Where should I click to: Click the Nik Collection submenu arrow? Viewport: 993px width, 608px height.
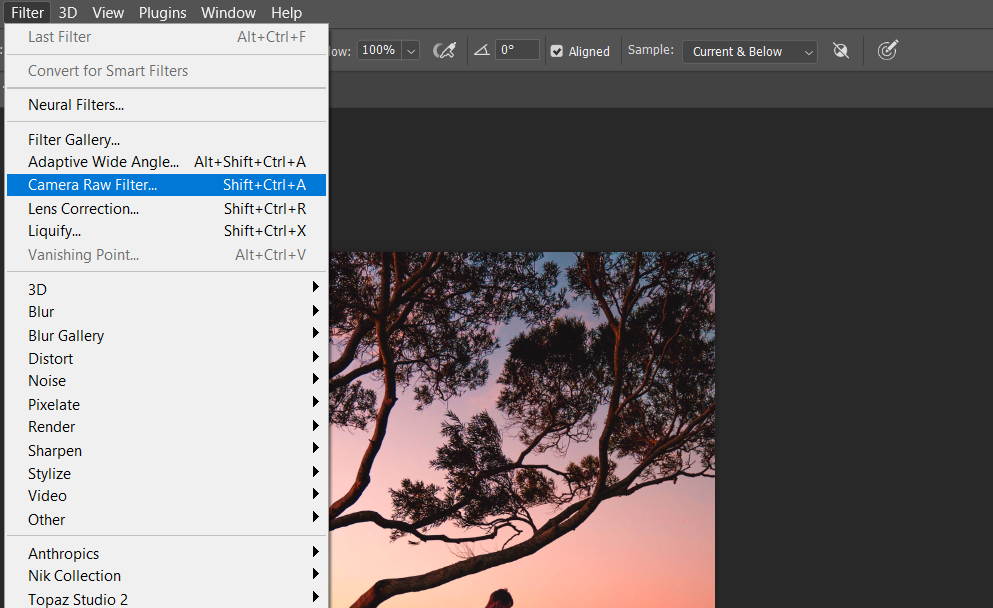point(316,576)
